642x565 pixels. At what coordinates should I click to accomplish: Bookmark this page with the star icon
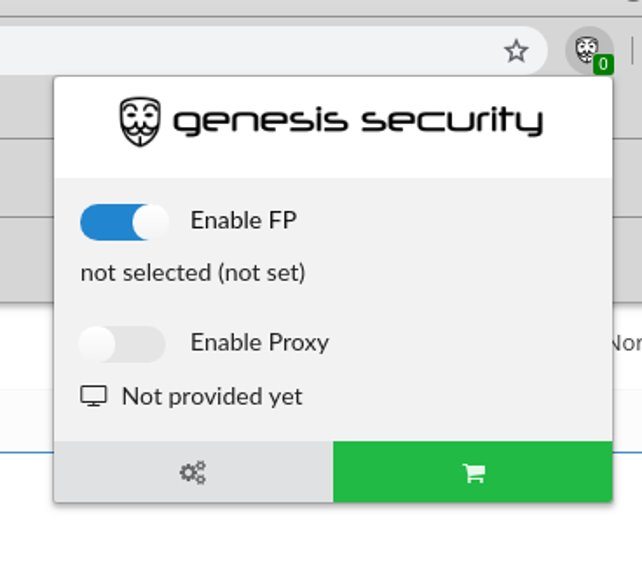(516, 51)
